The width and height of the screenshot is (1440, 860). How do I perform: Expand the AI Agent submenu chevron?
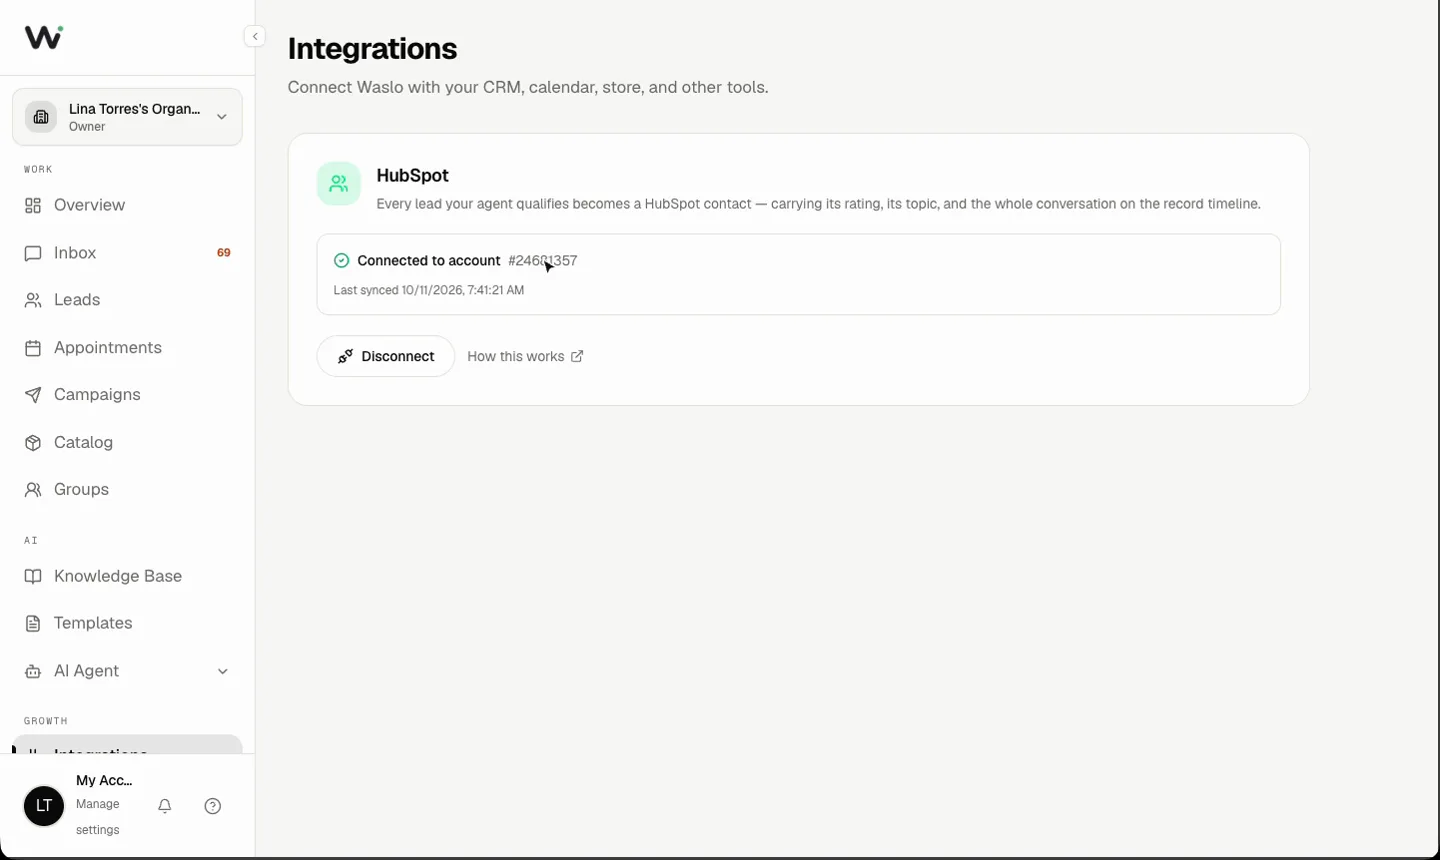(223, 671)
